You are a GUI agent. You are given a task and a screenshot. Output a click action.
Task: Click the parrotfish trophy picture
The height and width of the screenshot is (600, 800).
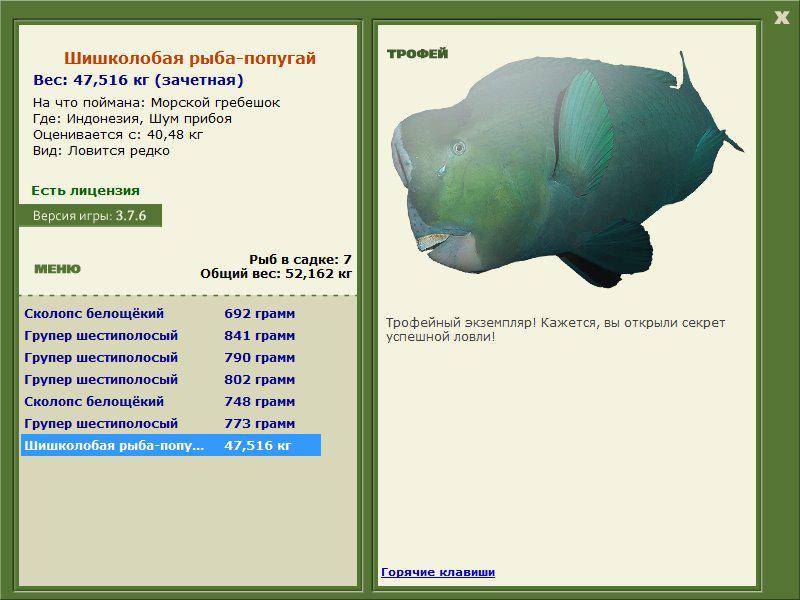566,171
